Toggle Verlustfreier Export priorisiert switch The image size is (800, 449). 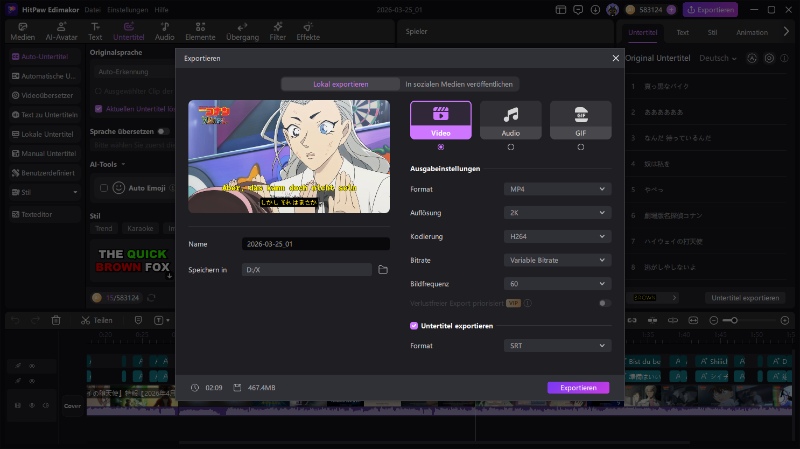(x=604, y=303)
